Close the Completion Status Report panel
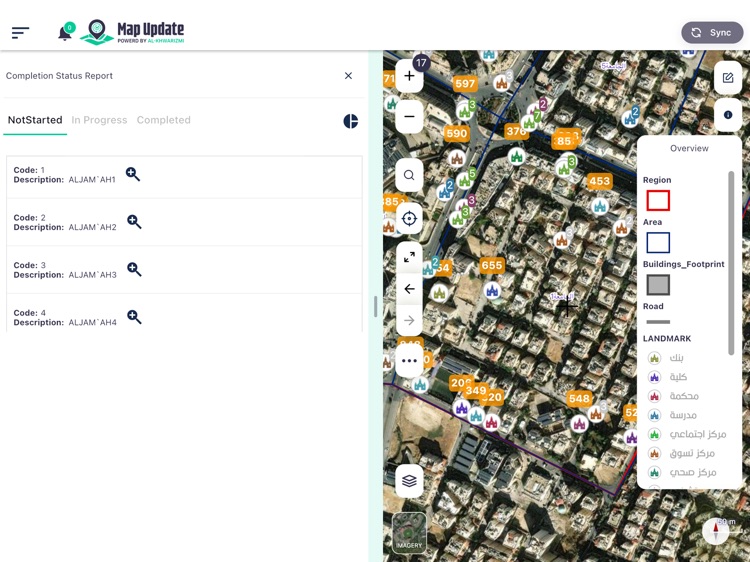This screenshot has width=750, height=562. (x=348, y=76)
